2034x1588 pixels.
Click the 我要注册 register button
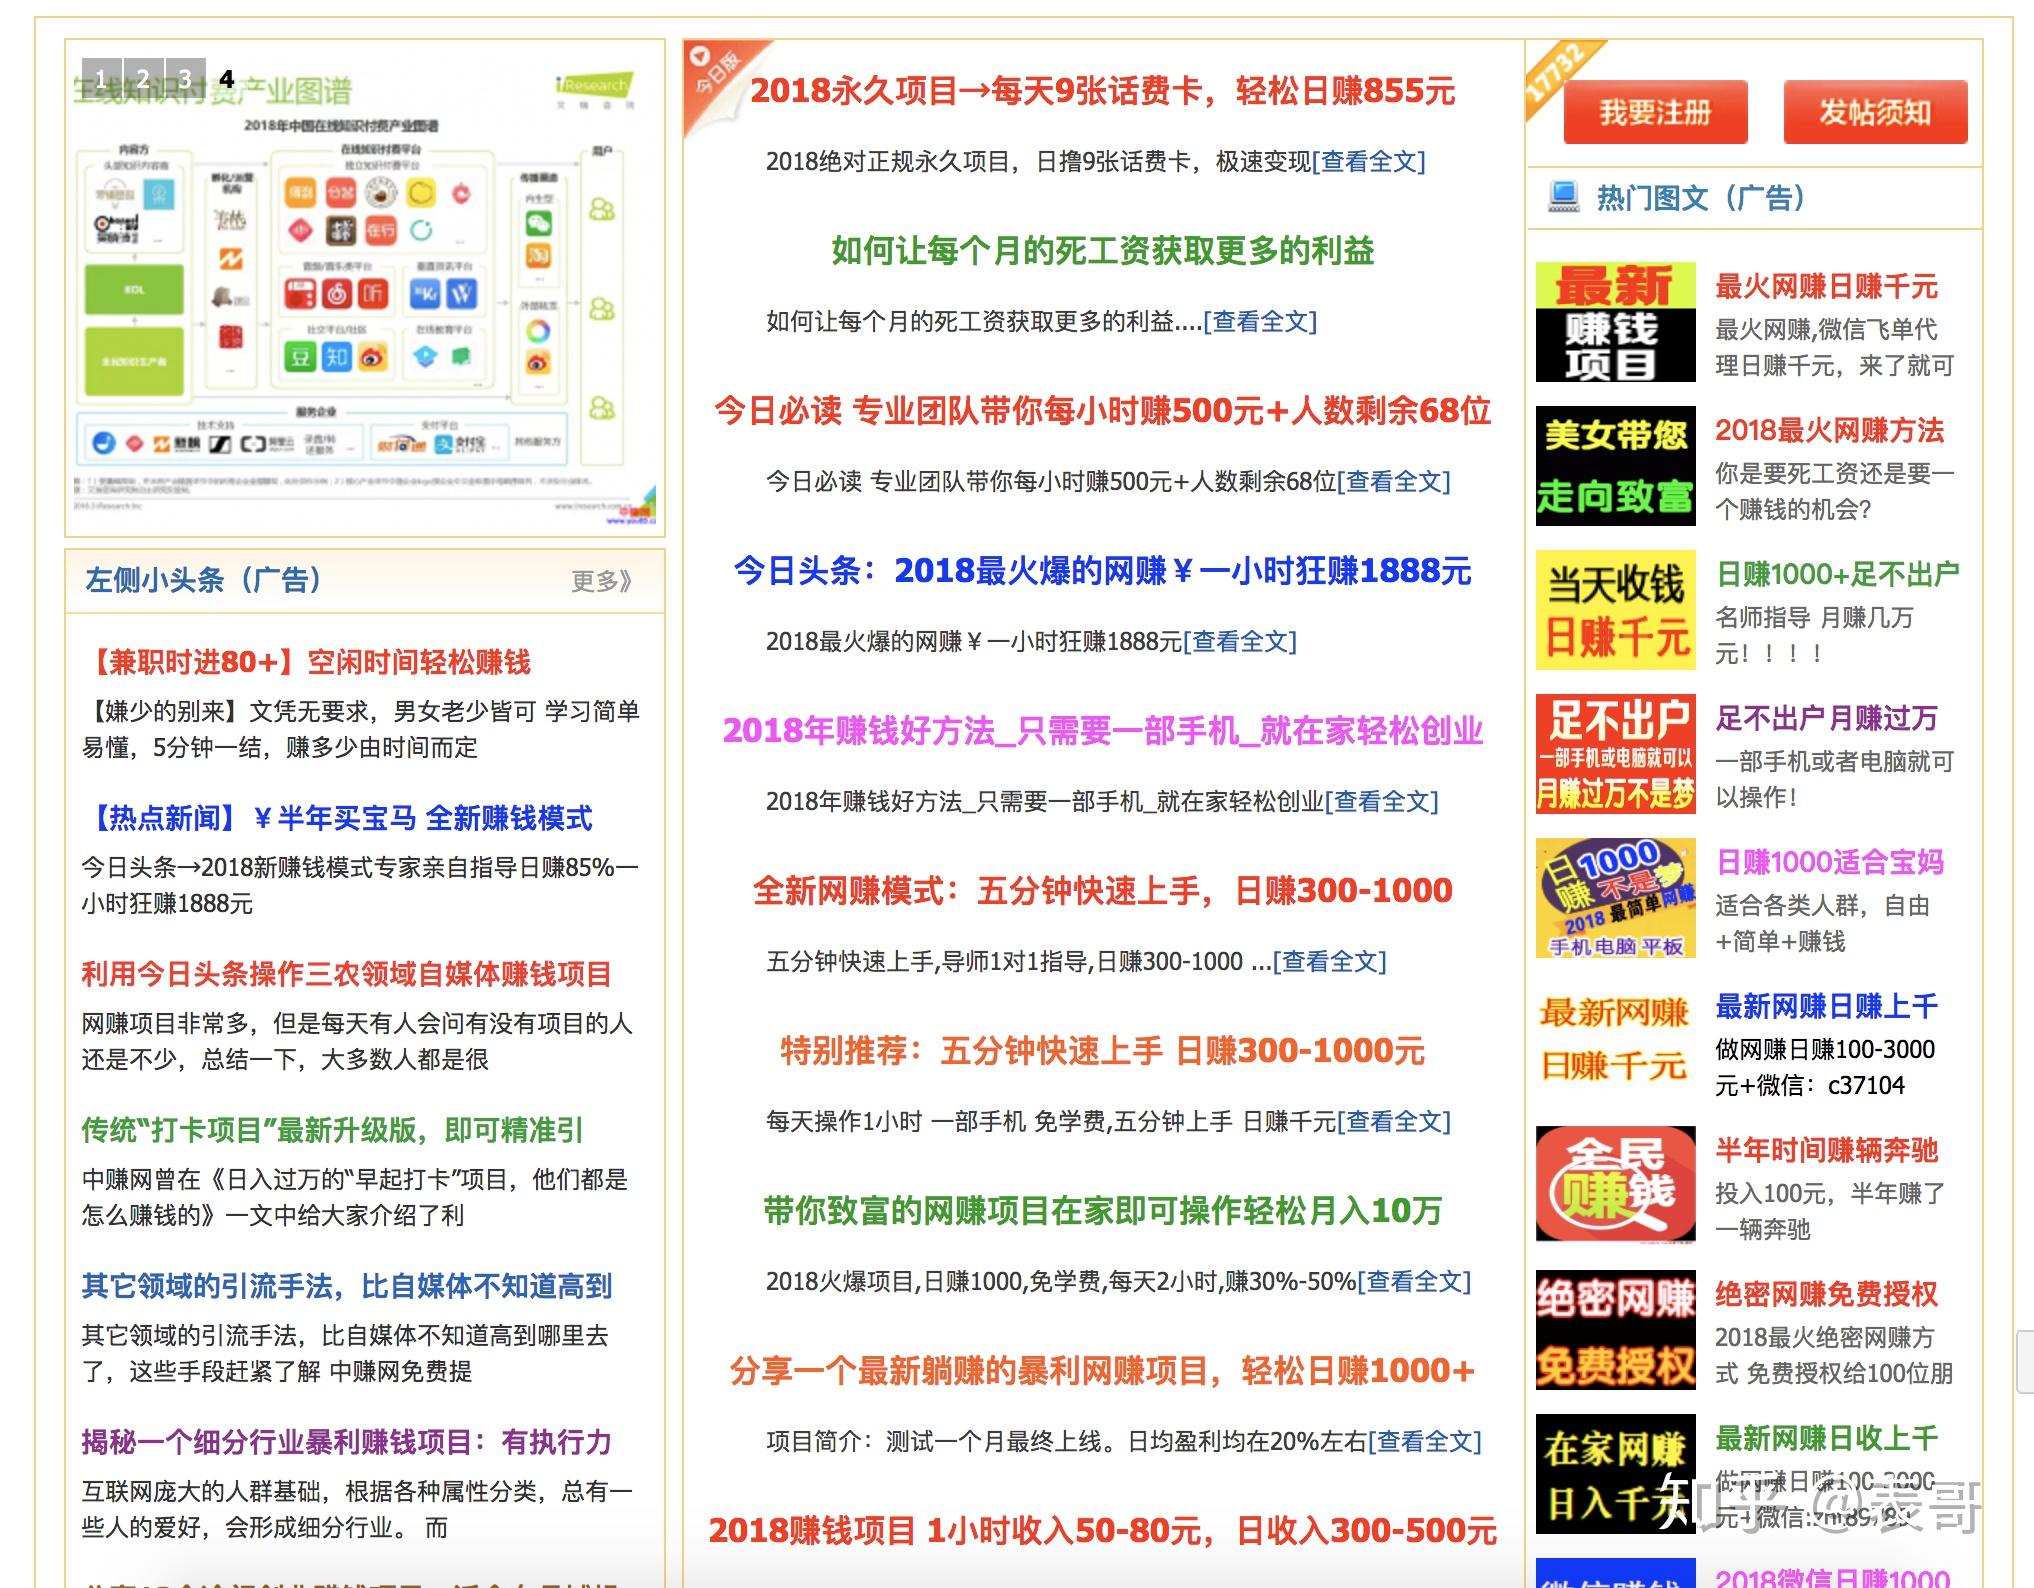pos(1655,112)
